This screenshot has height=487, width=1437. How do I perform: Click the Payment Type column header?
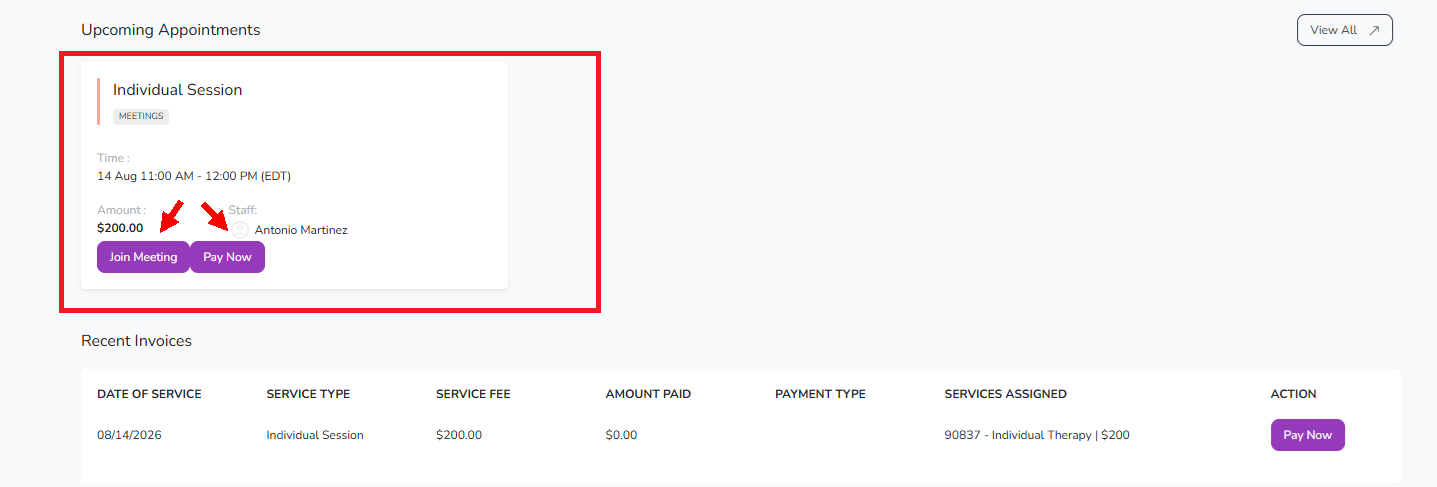click(820, 394)
